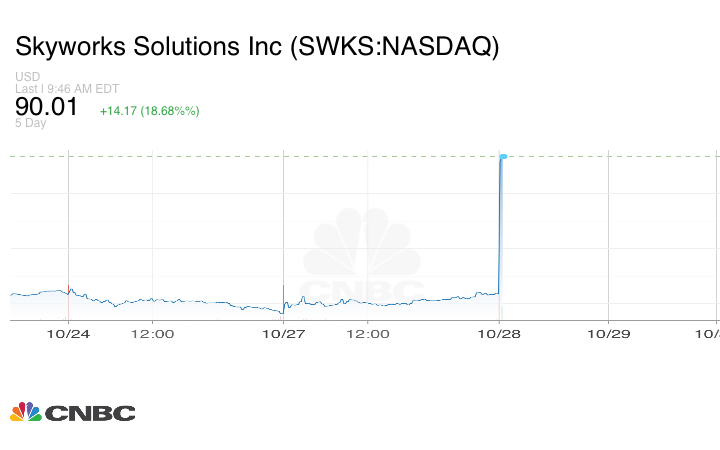Click the 12:00 label between 10/27 and 10/28

[x=367, y=335]
